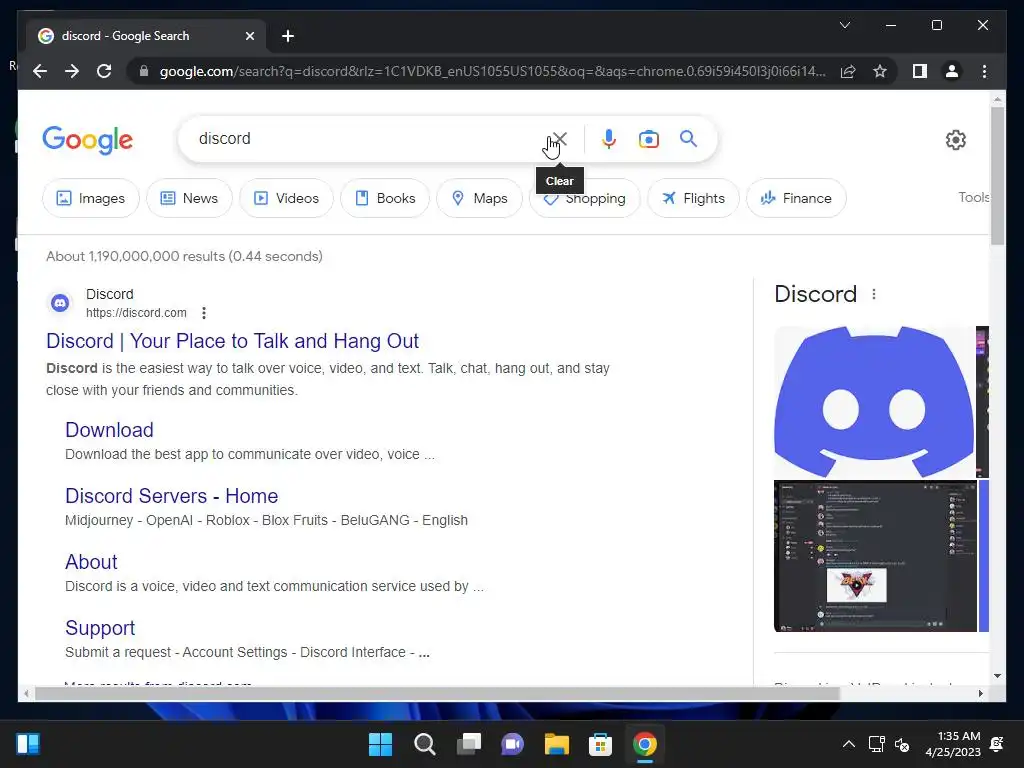Open the Download sitelink

coord(109,430)
